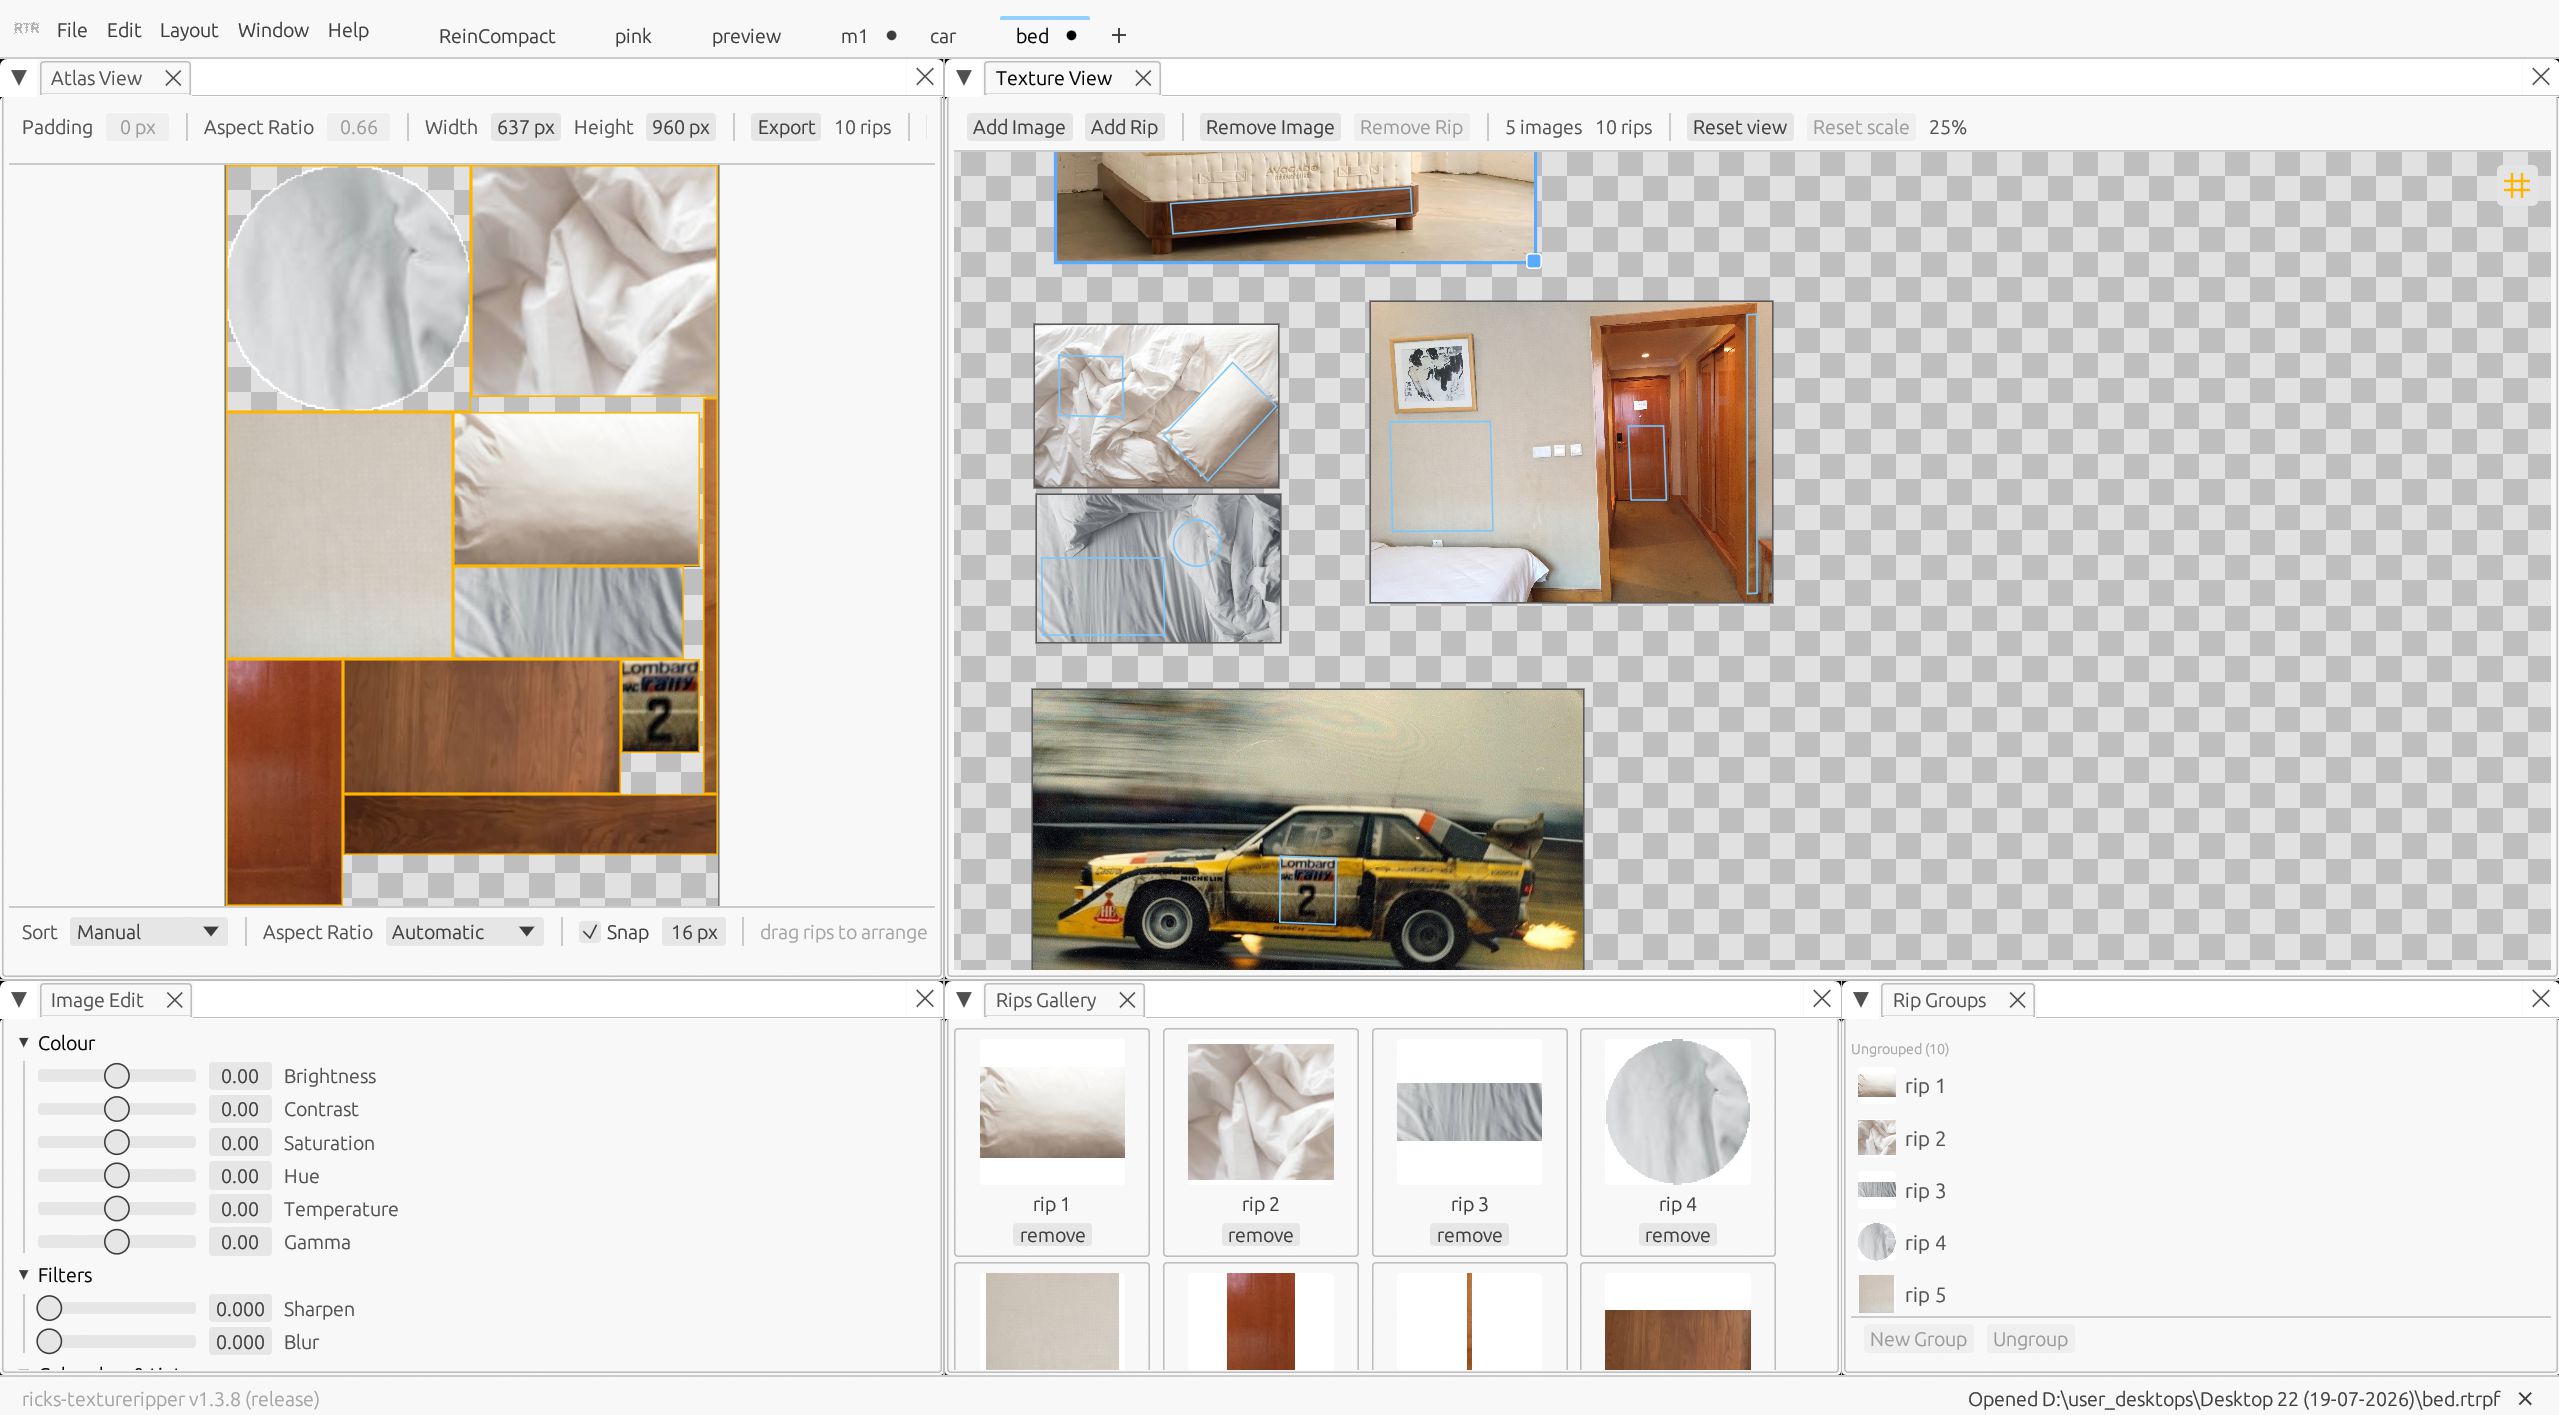Close the Rip Groups tab with its X

tap(2018, 1000)
